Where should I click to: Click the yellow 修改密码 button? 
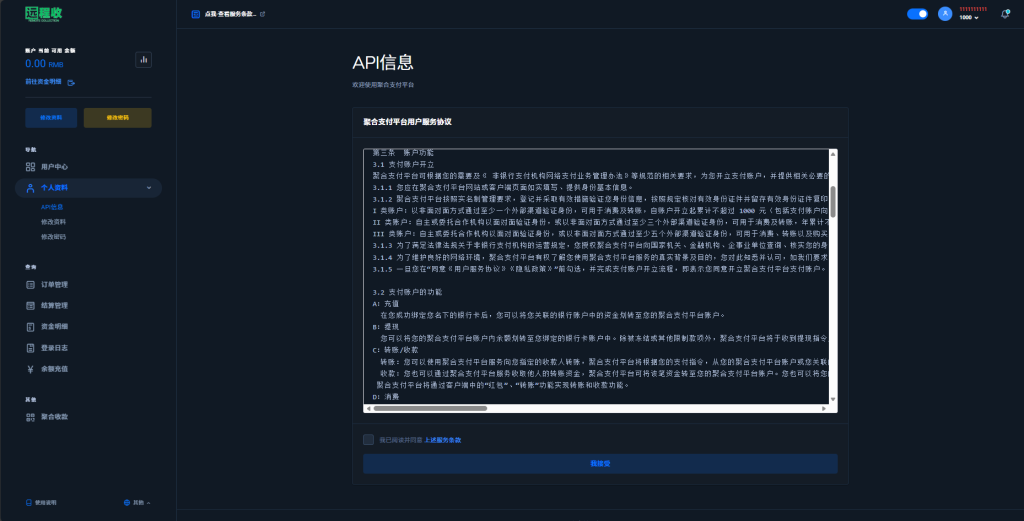click(118, 118)
